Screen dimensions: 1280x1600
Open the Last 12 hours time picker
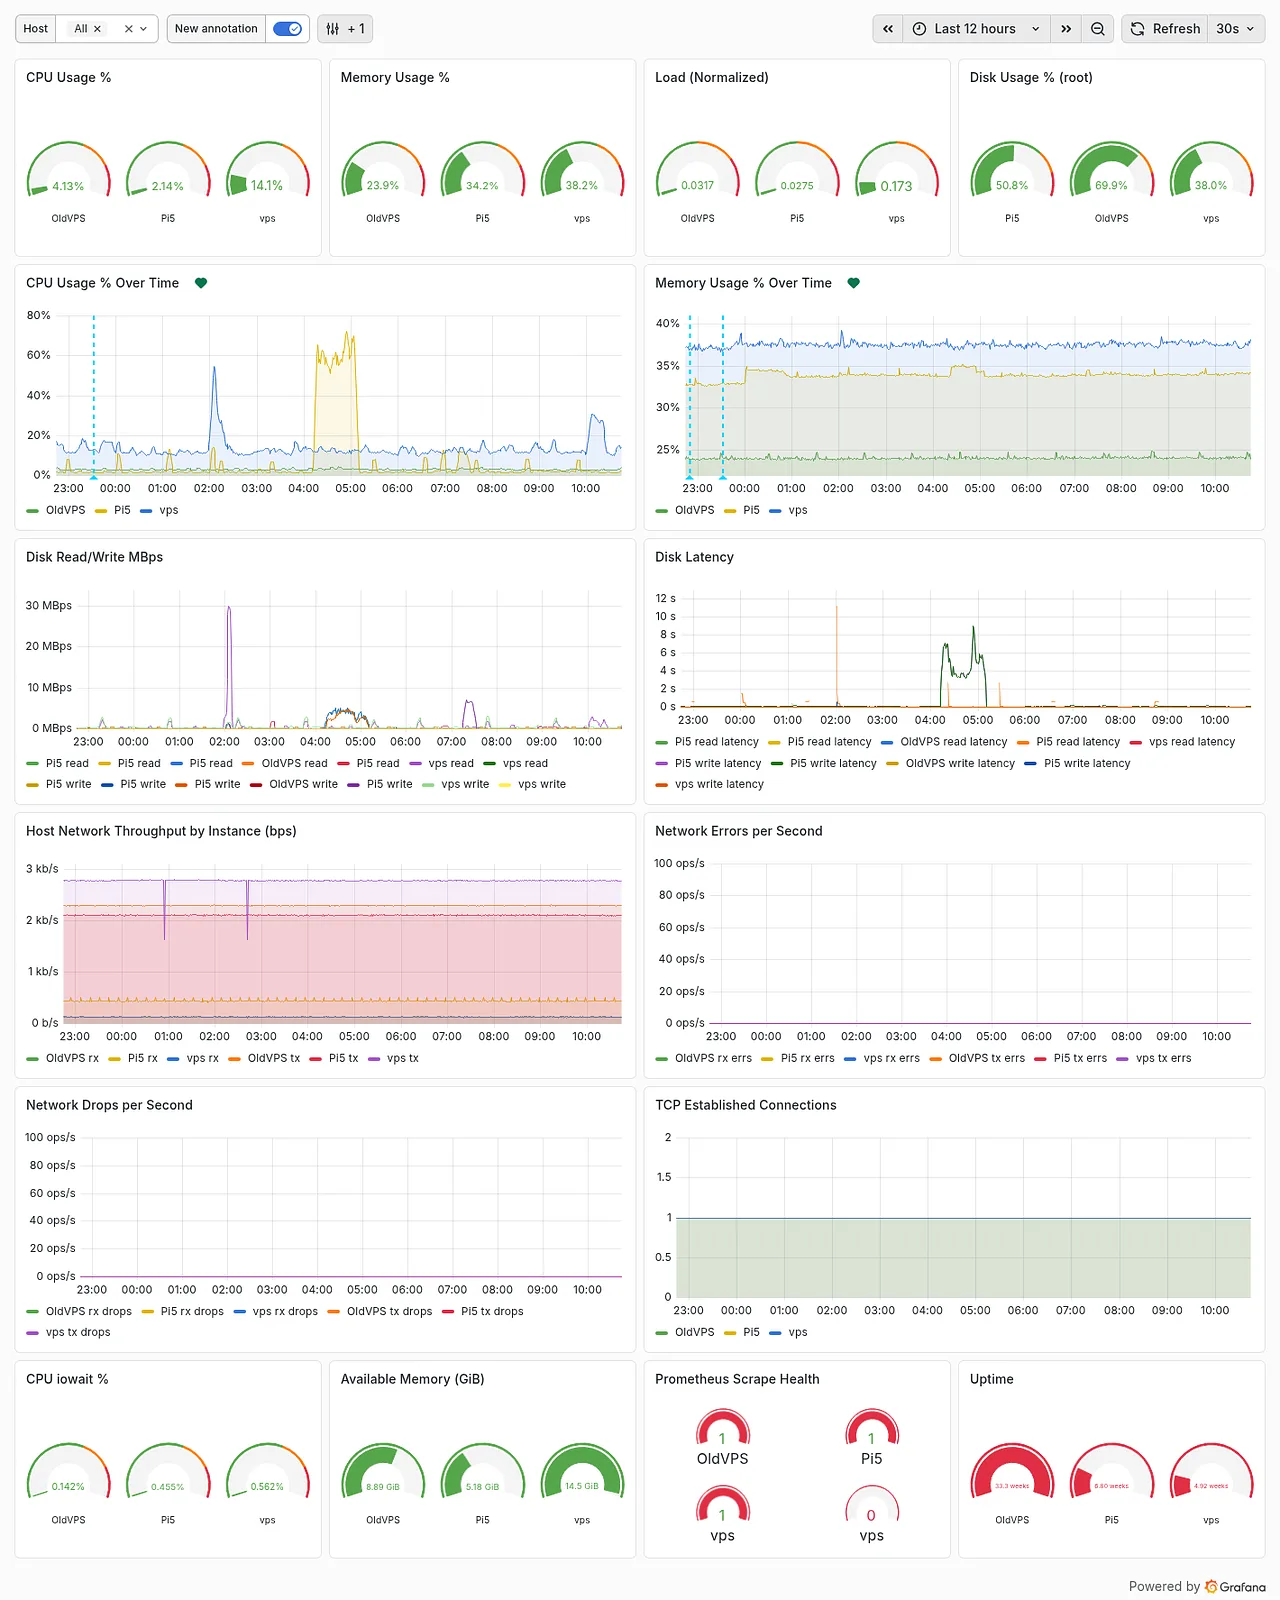coord(975,29)
